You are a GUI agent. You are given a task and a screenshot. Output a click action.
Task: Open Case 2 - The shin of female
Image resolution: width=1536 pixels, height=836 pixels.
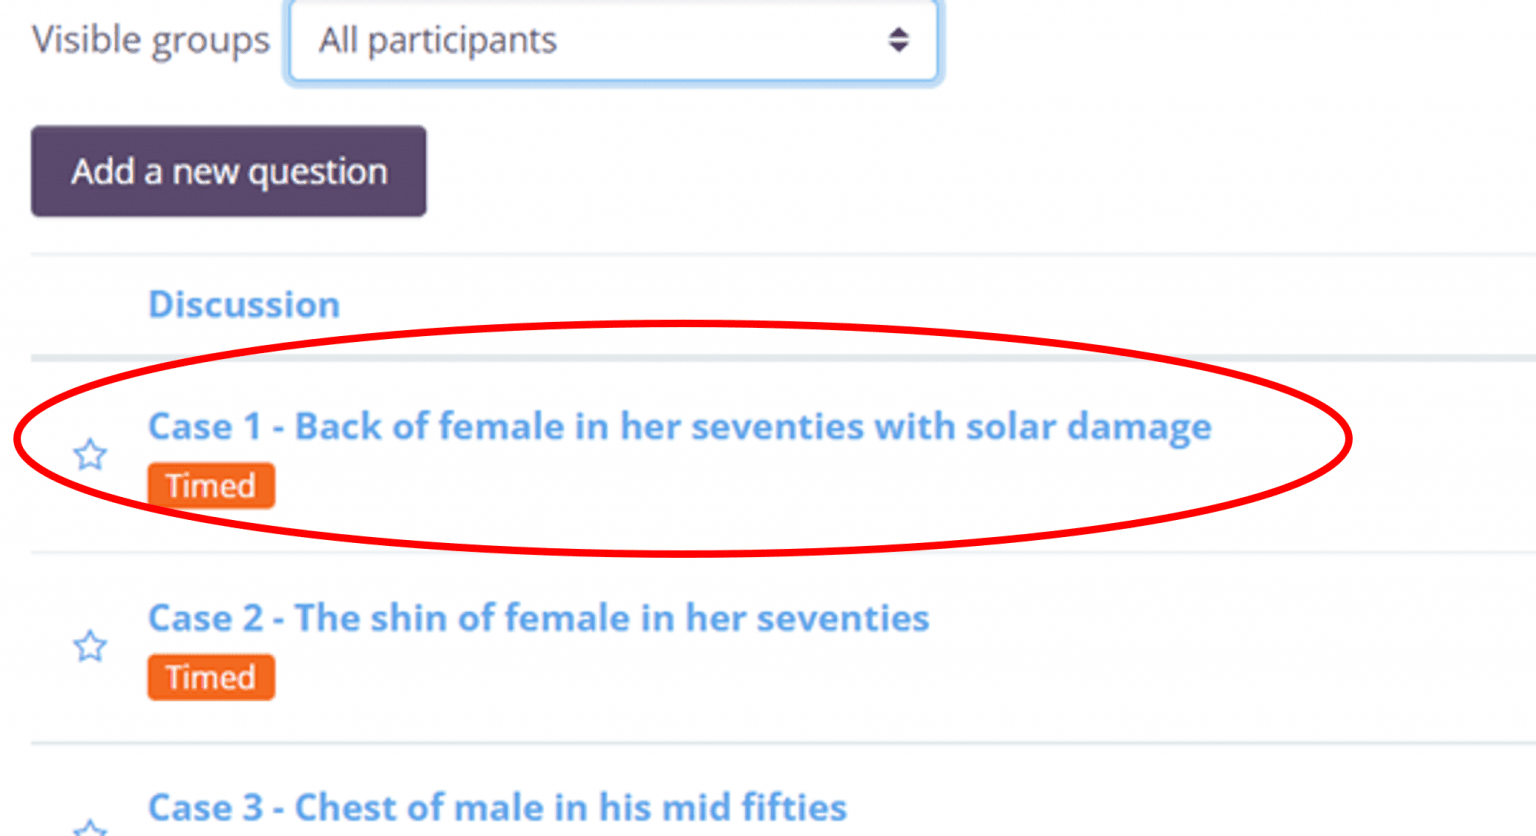[x=539, y=618]
